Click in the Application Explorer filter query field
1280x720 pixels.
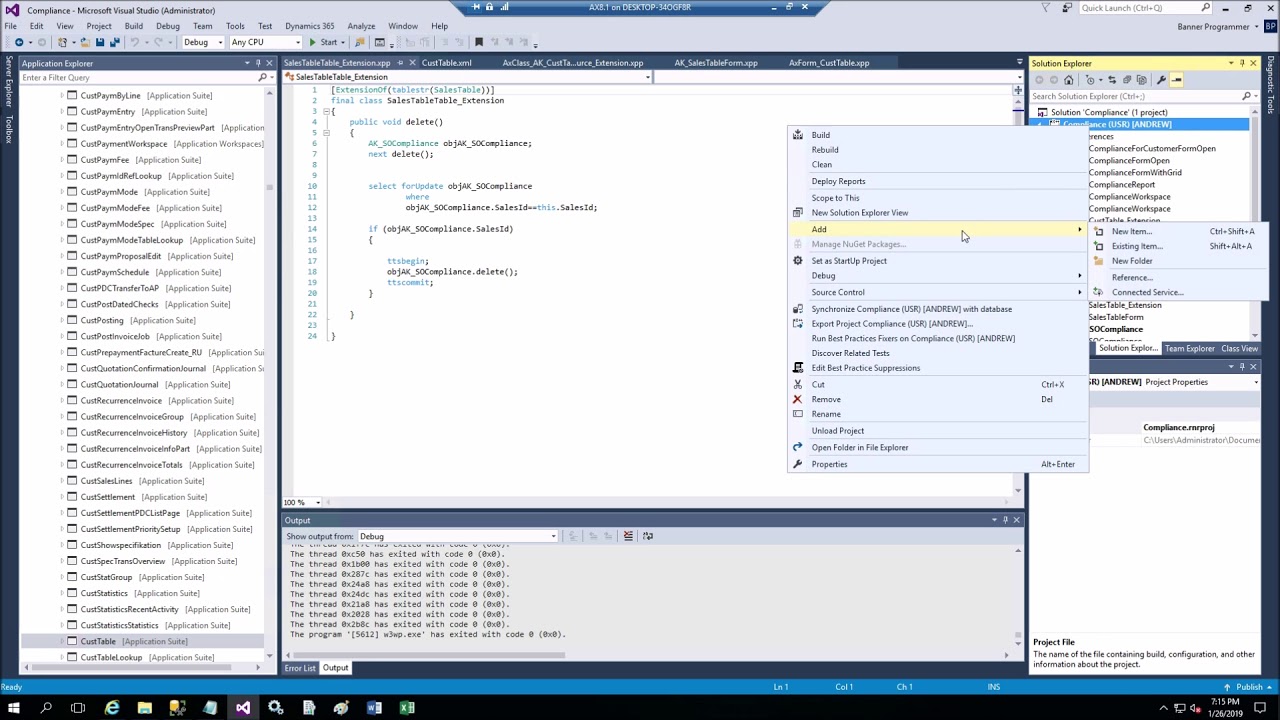coord(138,77)
